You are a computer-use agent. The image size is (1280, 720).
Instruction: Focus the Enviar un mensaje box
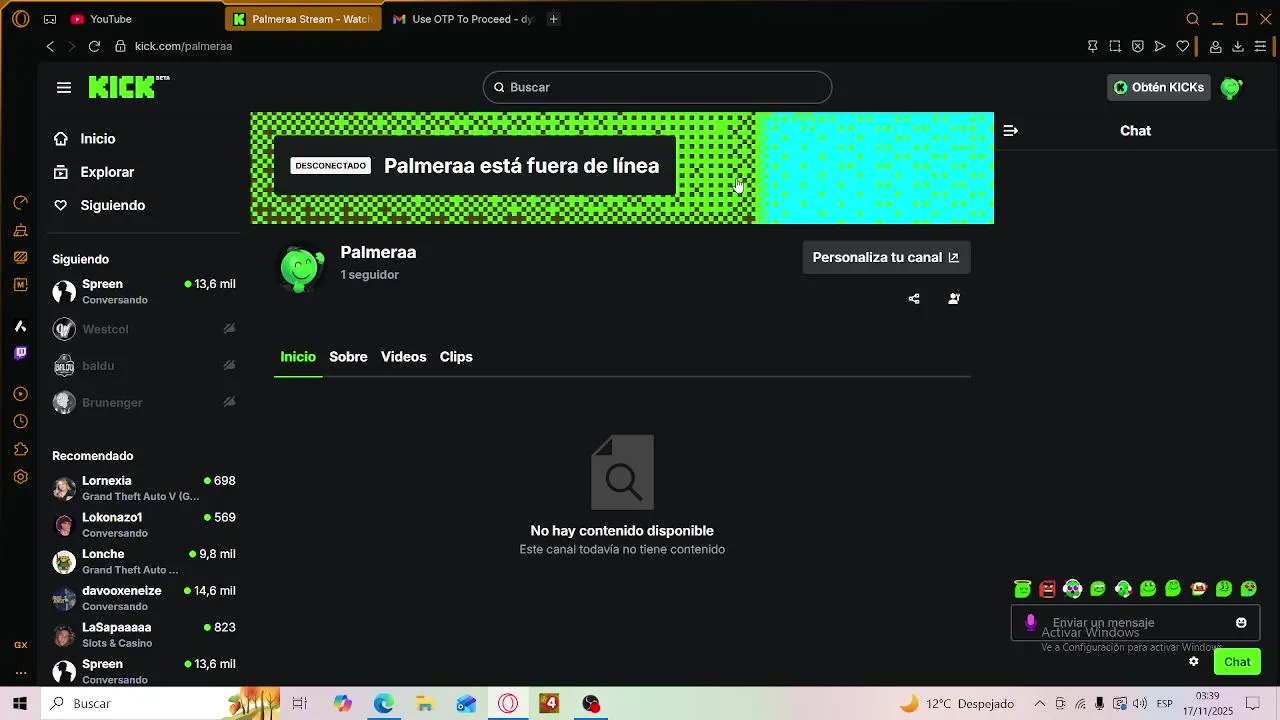1135,622
